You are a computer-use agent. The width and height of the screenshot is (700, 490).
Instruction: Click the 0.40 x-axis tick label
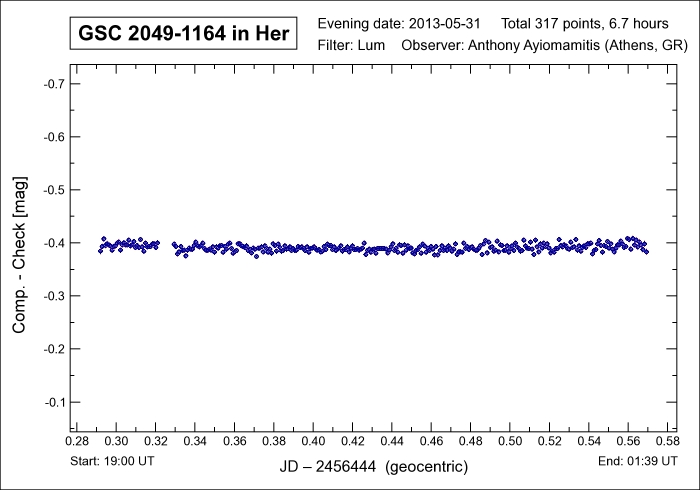[x=314, y=441]
